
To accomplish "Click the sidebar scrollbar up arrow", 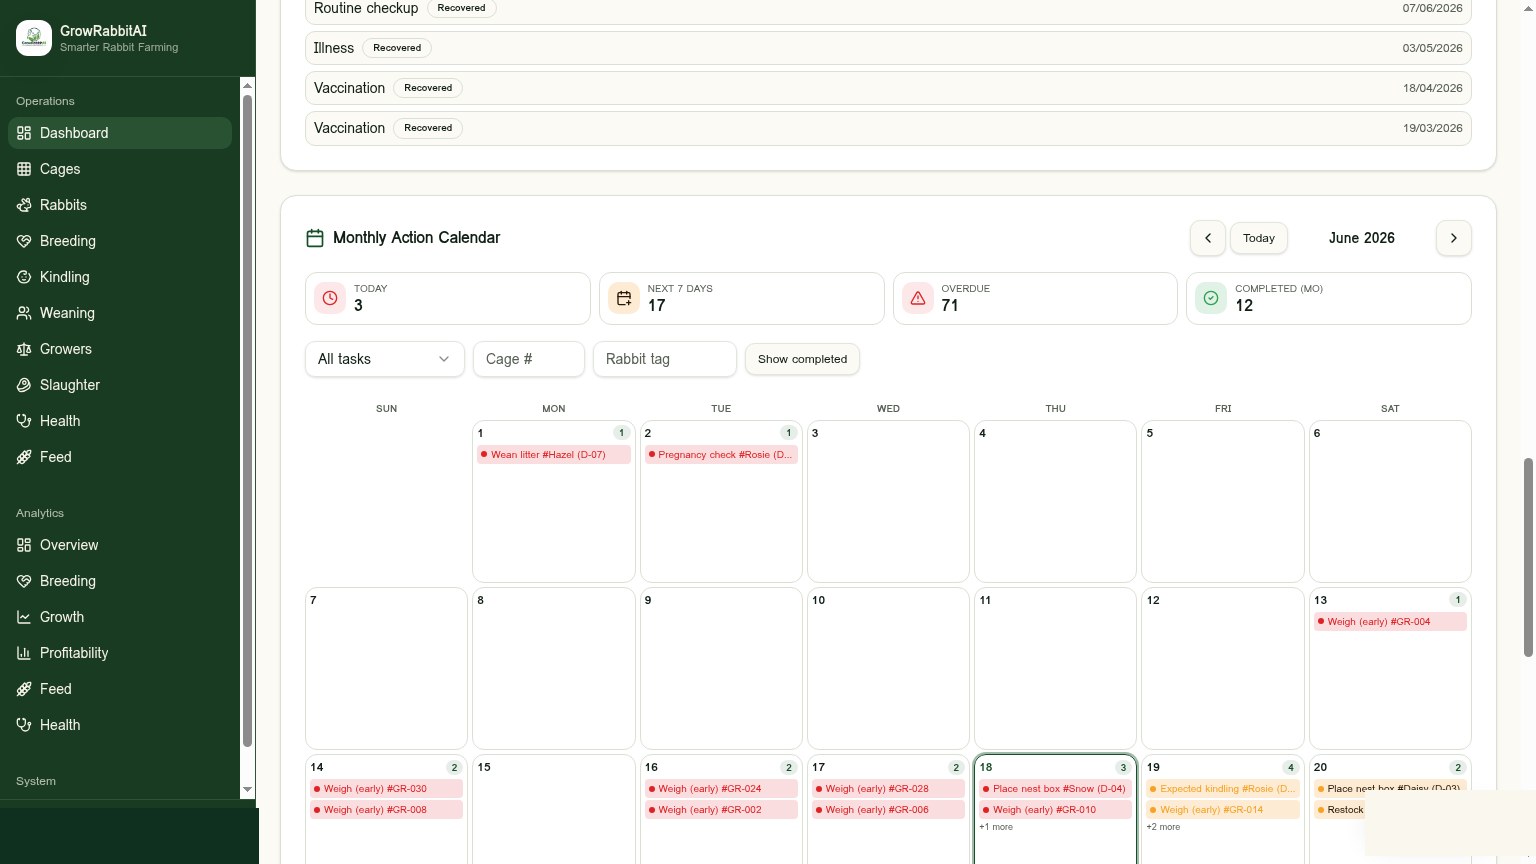I will tap(248, 85).
